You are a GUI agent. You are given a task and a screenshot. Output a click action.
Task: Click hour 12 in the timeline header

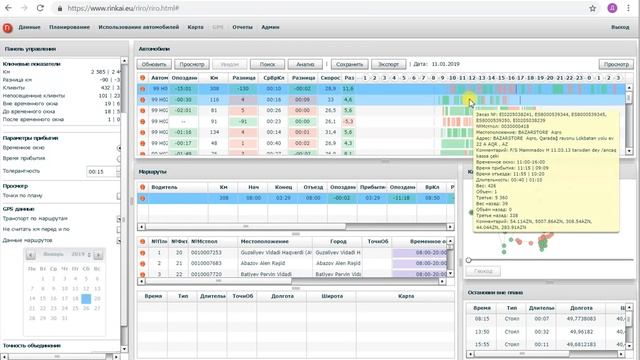click(472, 78)
